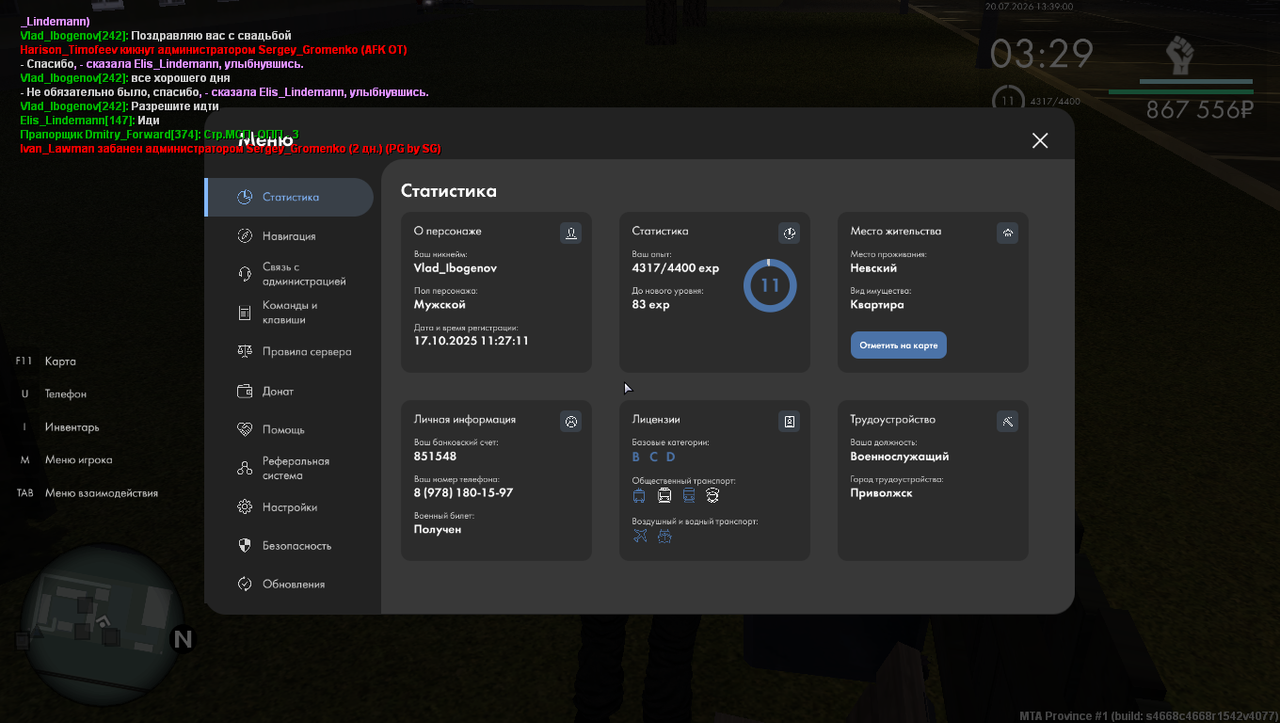Click the TAB Меню взаимодействия hint
This screenshot has width=1280, height=723.
point(87,493)
